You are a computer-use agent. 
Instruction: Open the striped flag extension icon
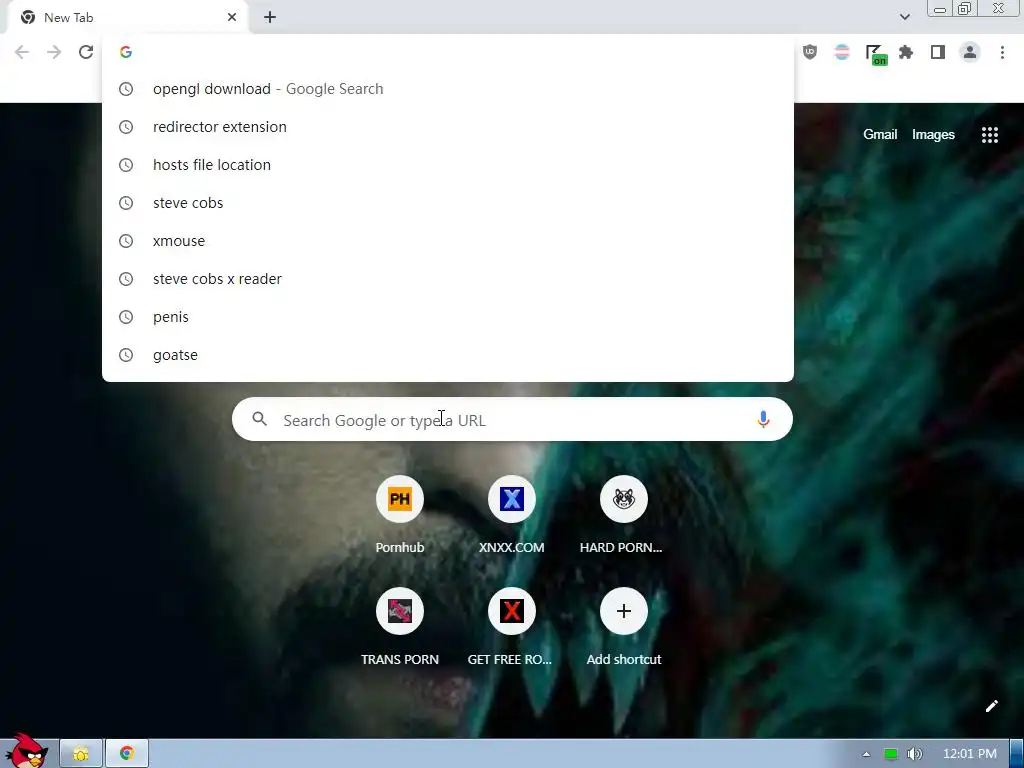pyautogui.click(x=842, y=52)
